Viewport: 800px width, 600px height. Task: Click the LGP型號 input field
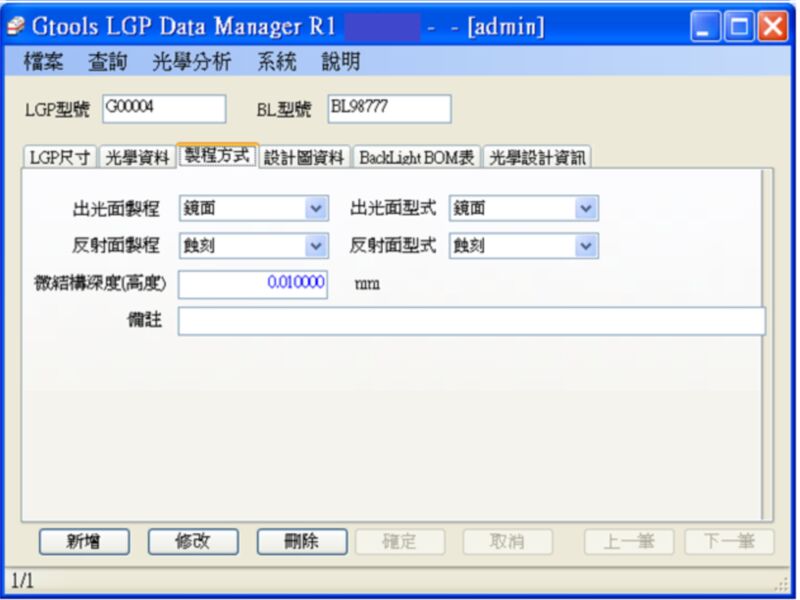164,108
